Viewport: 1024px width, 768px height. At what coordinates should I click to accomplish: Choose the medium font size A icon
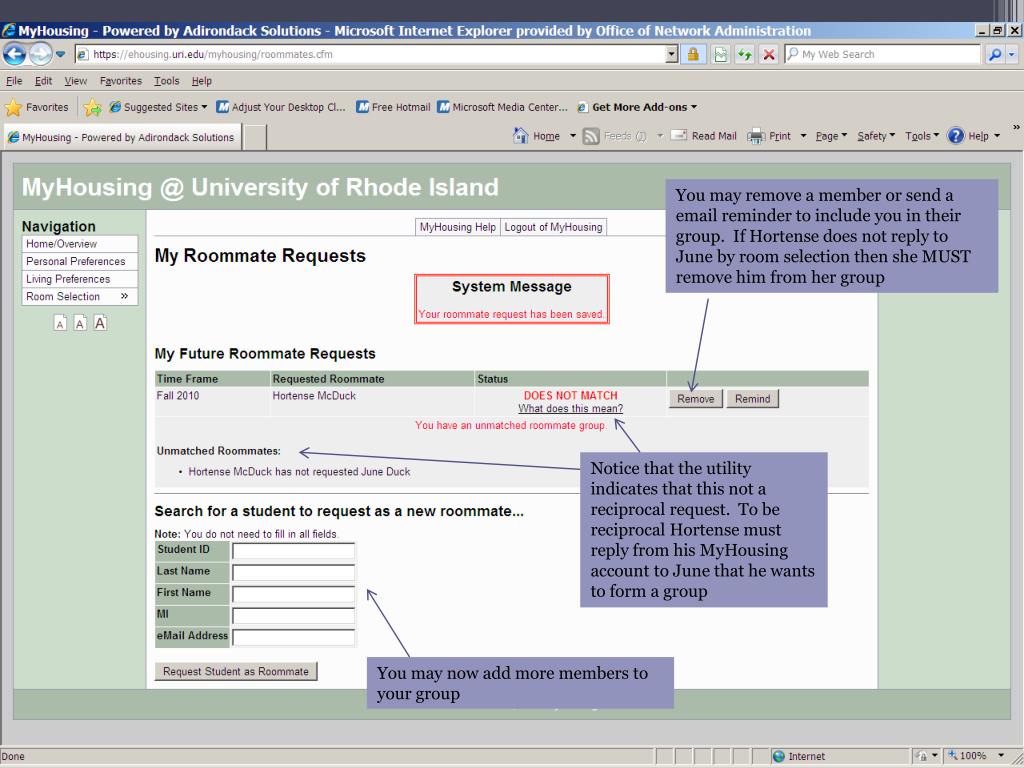point(80,323)
